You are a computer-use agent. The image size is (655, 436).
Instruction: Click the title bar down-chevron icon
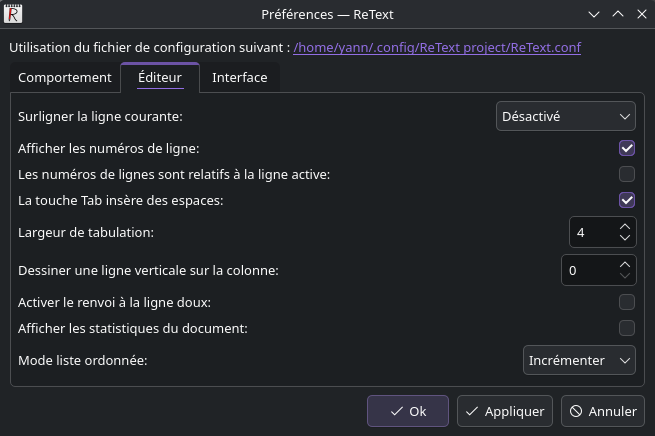tap(595, 14)
